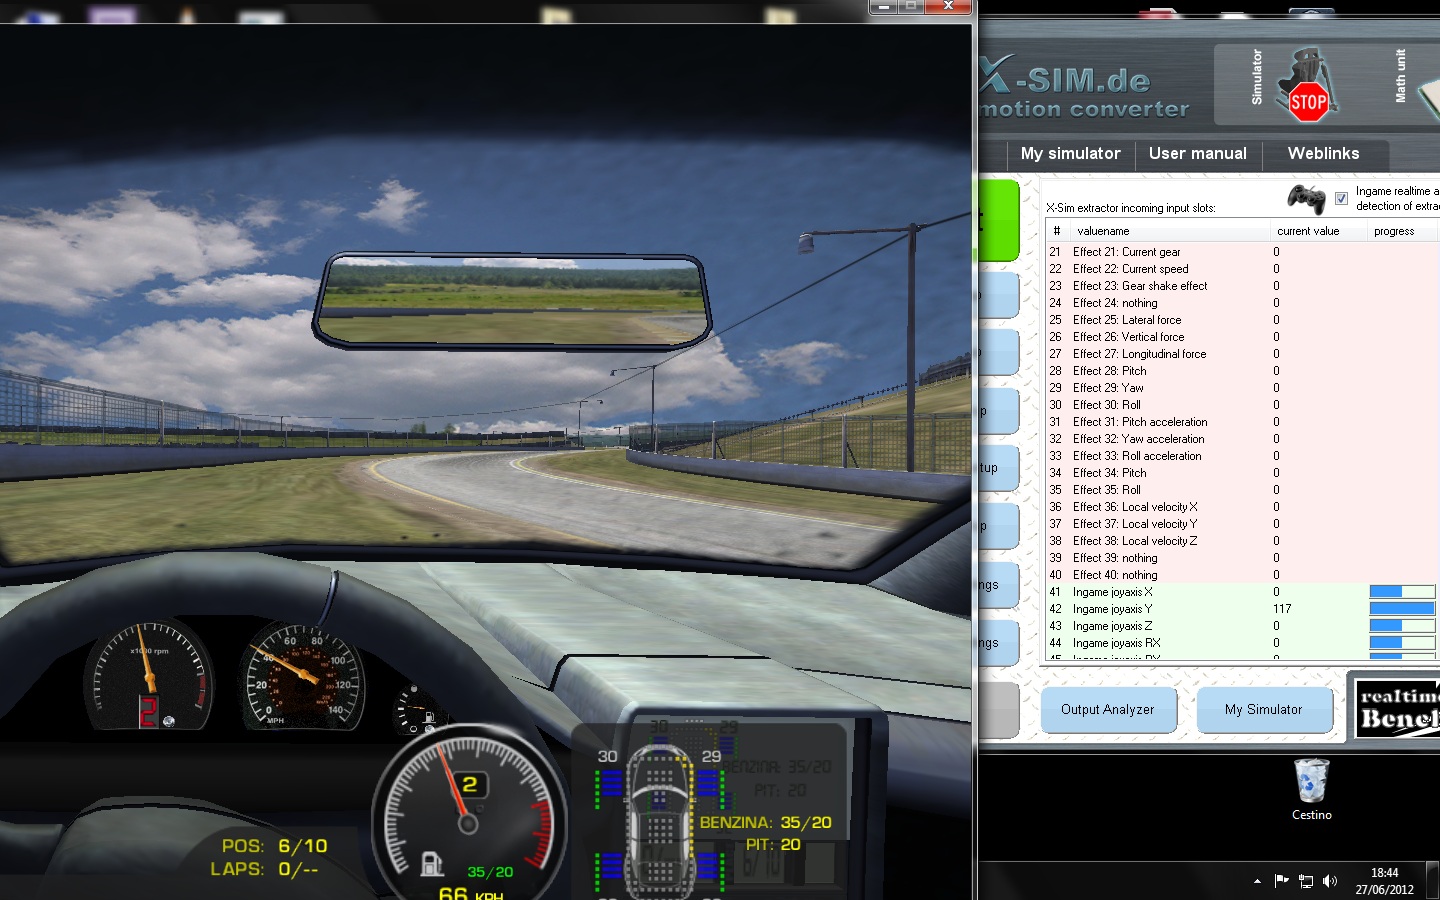Open the Cestino recycle bin on the desktop
The width and height of the screenshot is (1440, 900).
coord(1311,790)
